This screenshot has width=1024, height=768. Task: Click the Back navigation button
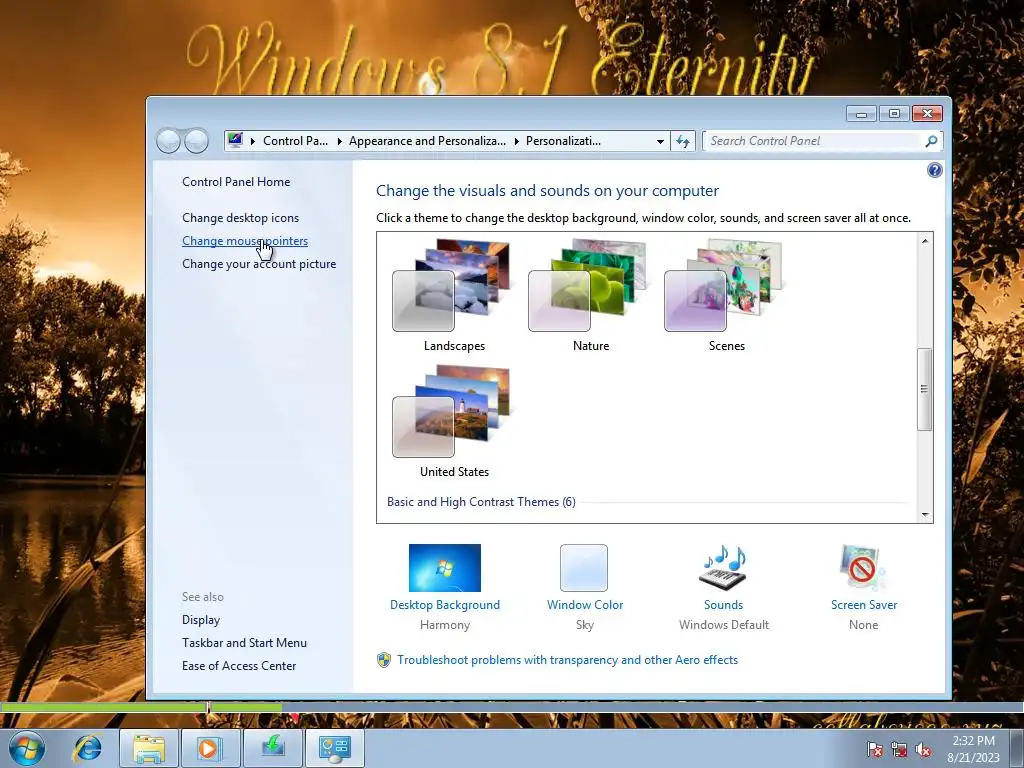[x=168, y=140]
